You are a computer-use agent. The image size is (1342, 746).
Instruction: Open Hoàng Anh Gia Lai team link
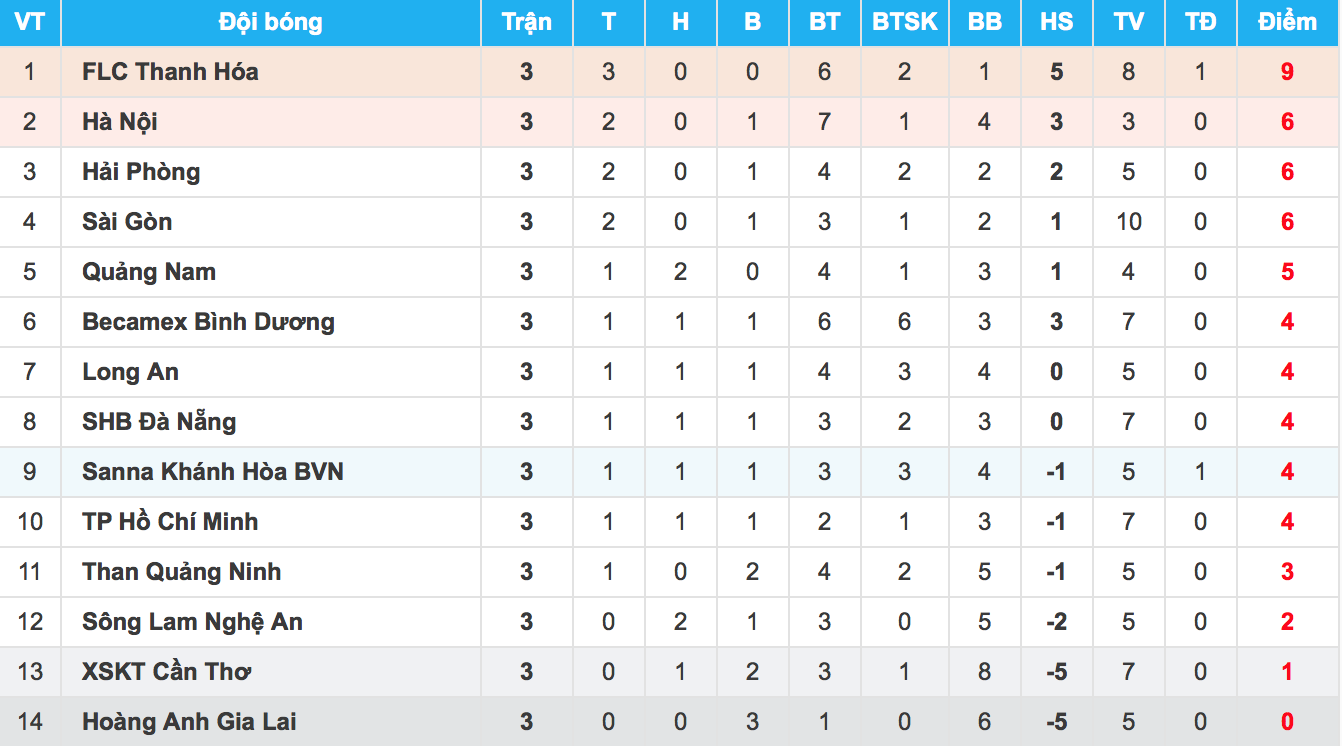coord(189,722)
